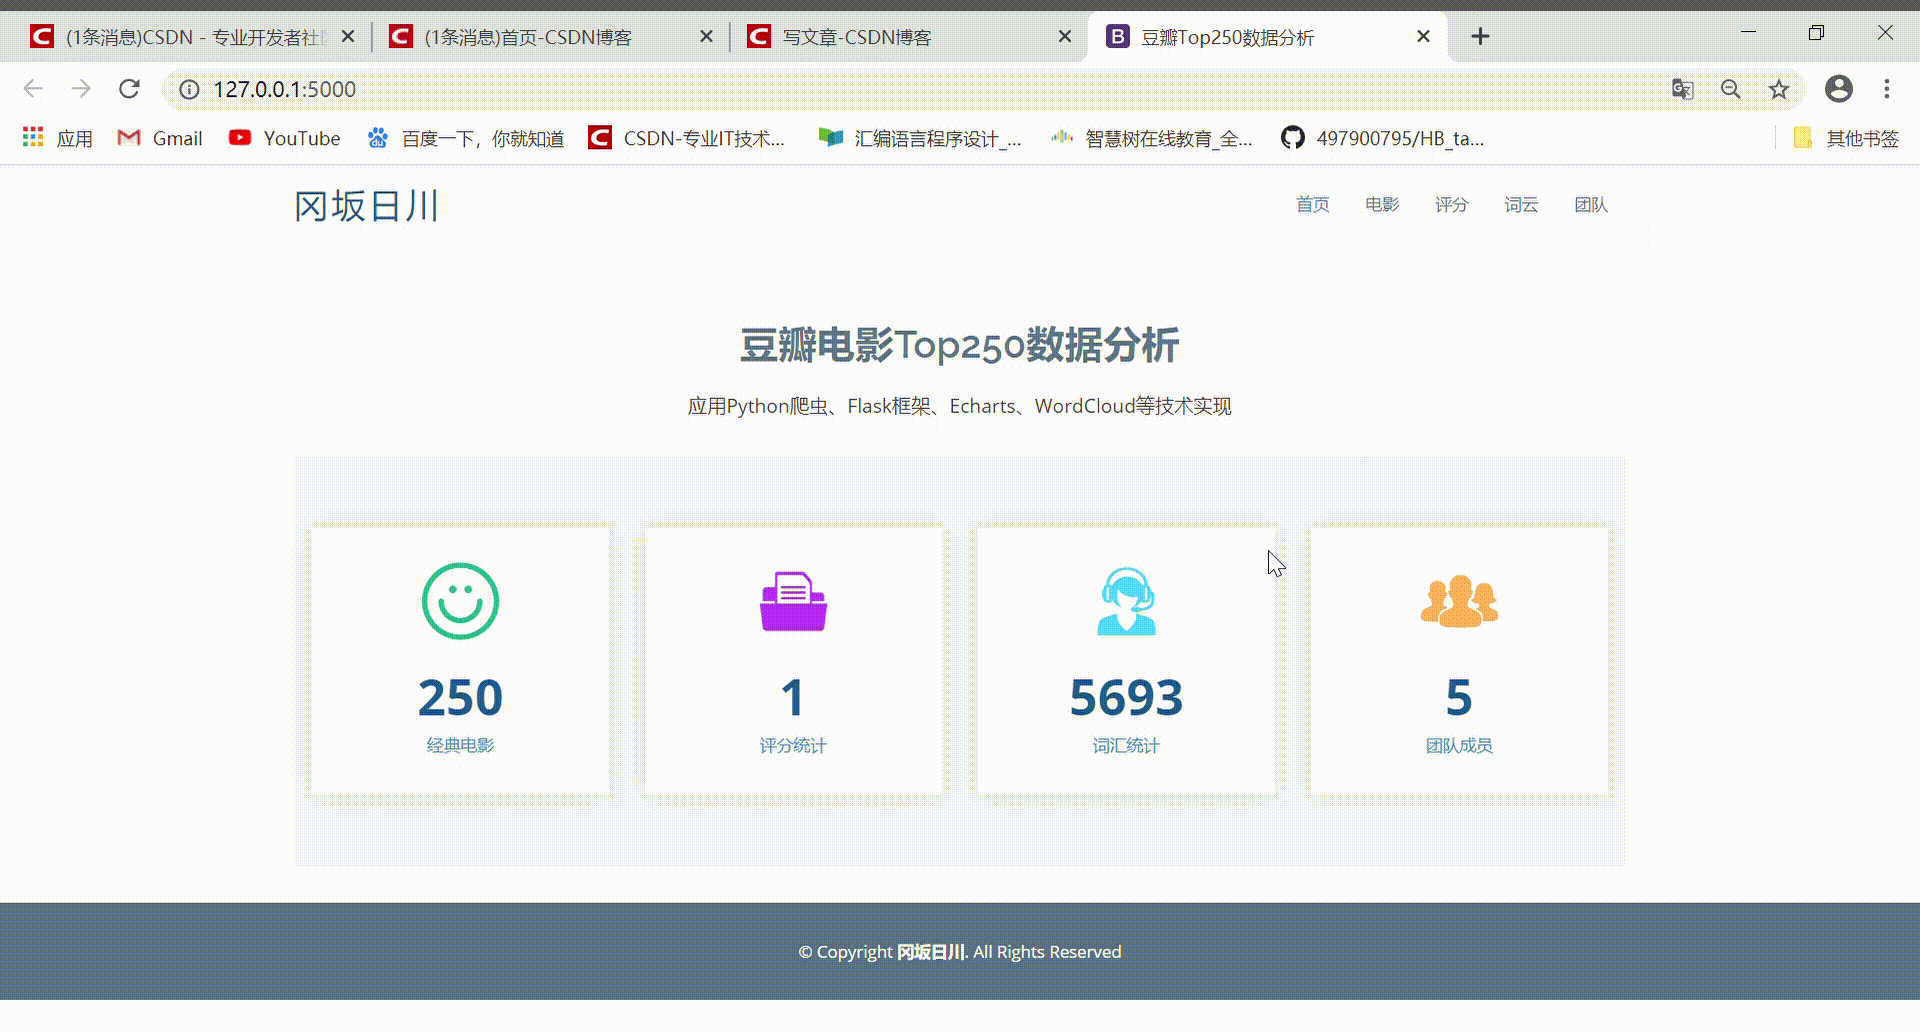This screenshot has width=1920, height=1032.
Task: Open the 评分 navigation item
Action: tap(1452, 205)
